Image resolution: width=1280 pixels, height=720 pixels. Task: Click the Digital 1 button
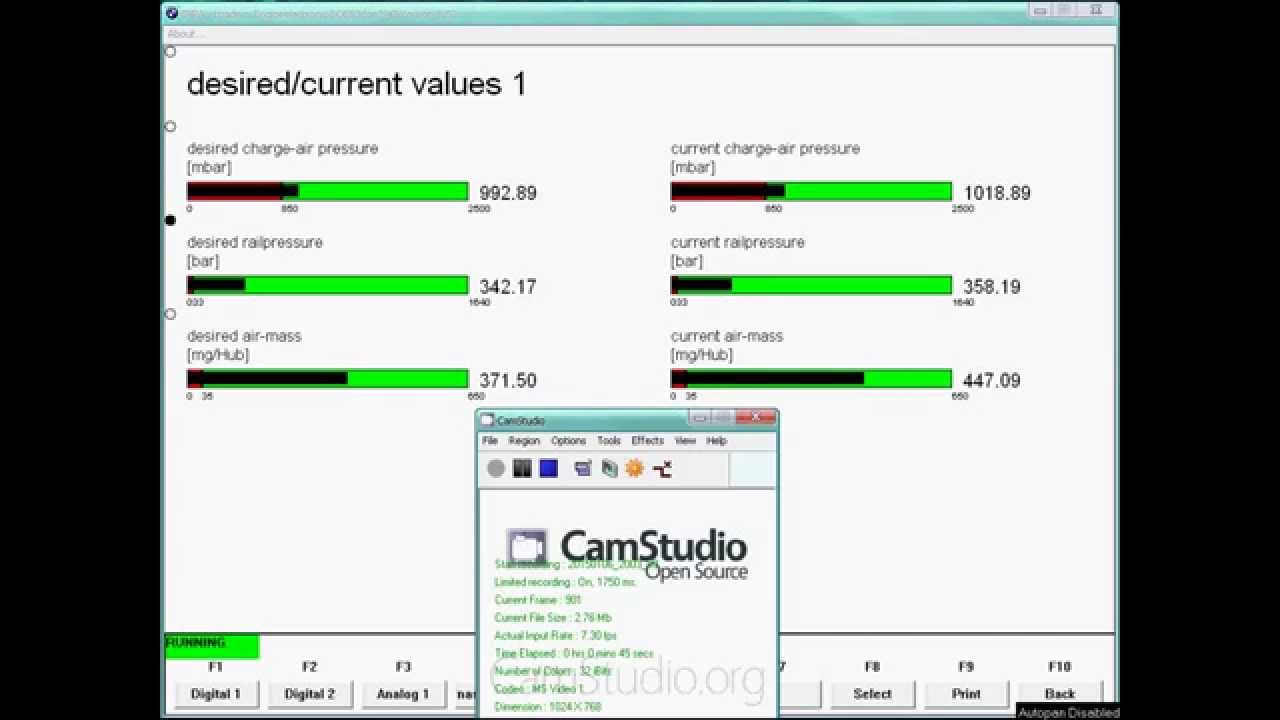pyautogui.click(x=216, y=694)
